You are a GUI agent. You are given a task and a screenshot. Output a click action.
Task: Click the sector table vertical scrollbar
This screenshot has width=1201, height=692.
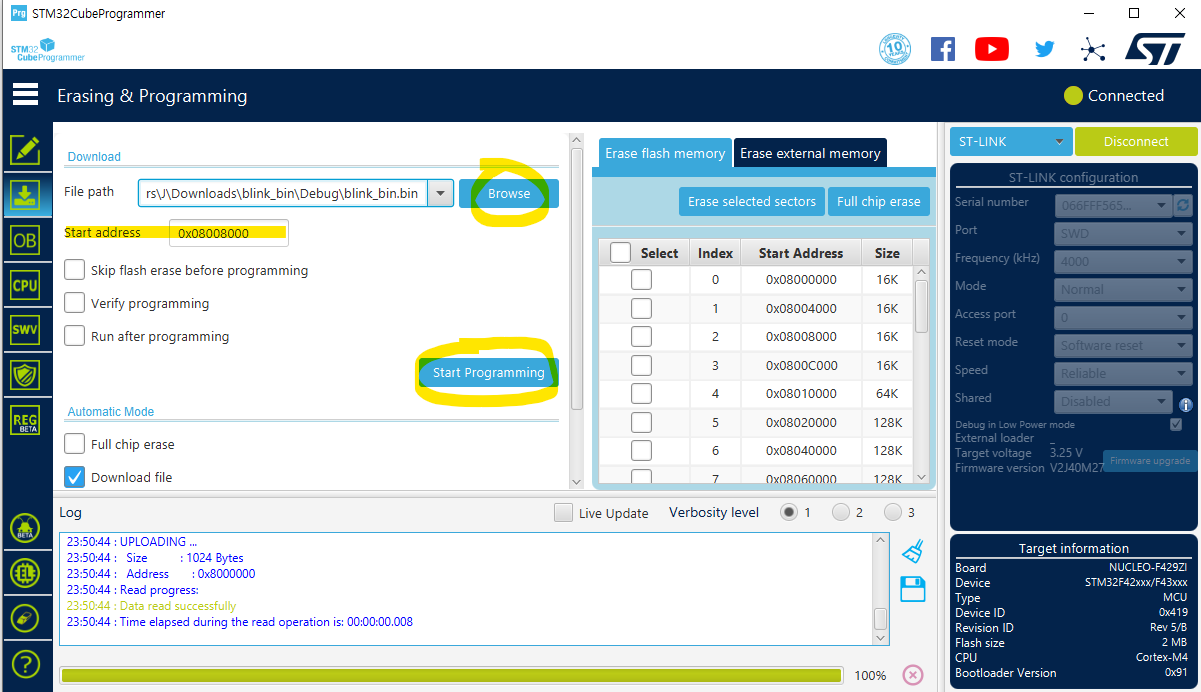click(x=922, y=305)
